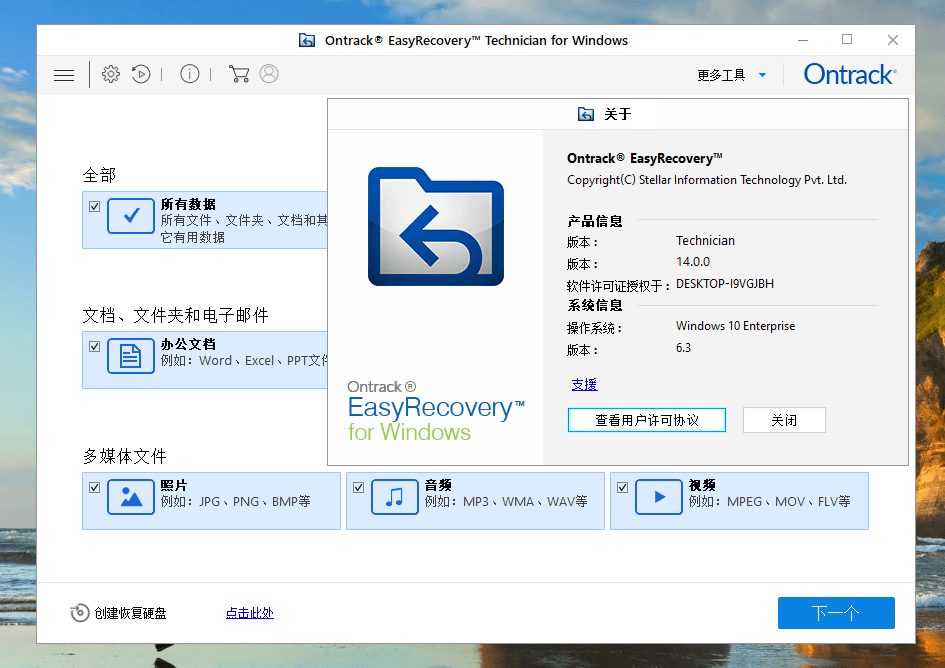Viewport: 945px width, 668px height.
Task: Click the 例如：MPEG、MOV、FLV等 description
Action: coord(770,502)
